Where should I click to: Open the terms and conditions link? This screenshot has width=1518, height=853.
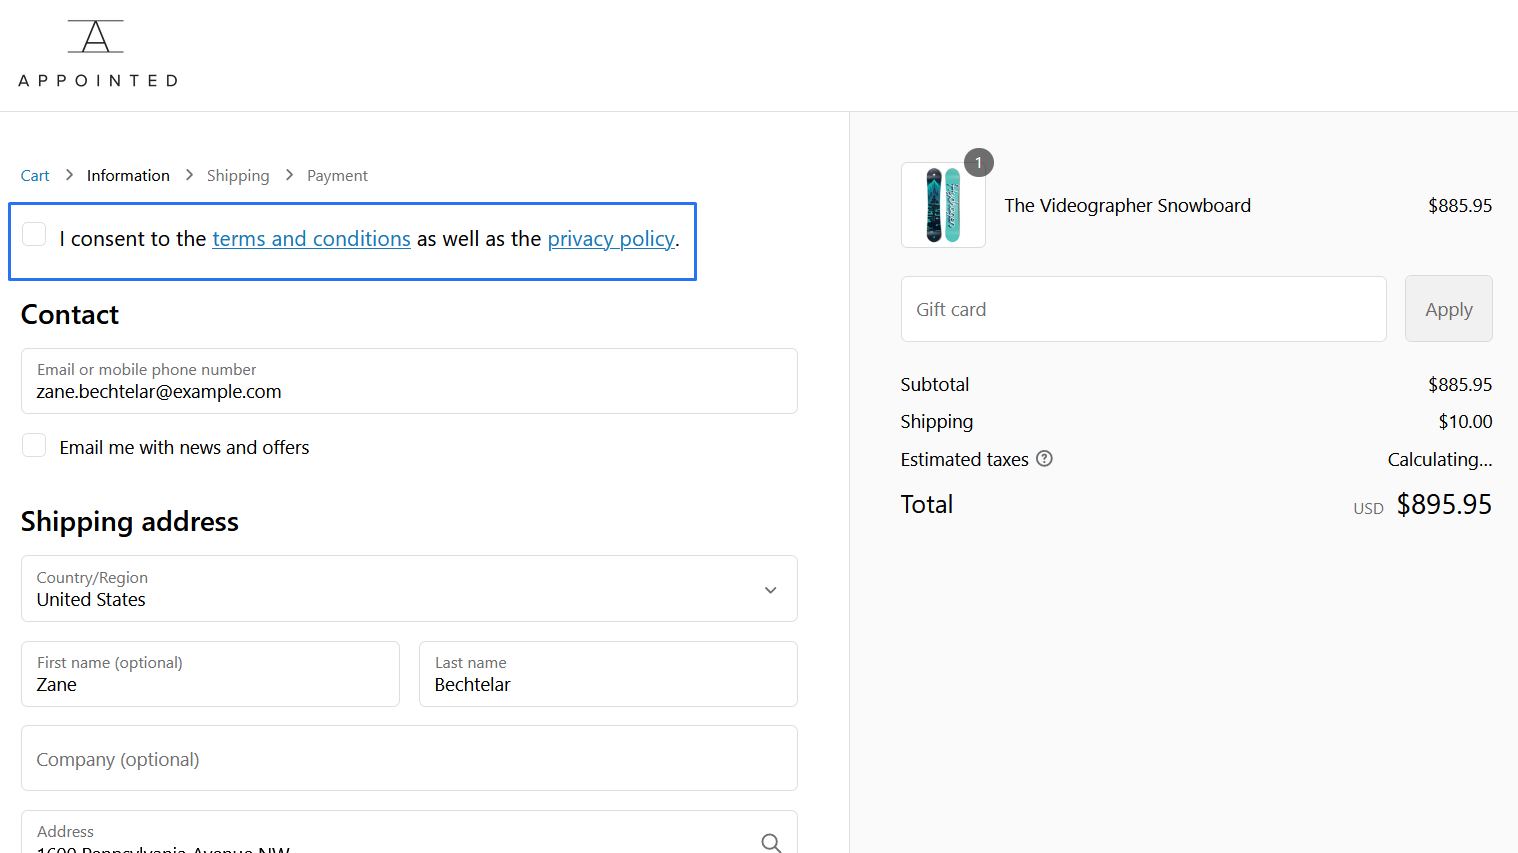[311, 238]
